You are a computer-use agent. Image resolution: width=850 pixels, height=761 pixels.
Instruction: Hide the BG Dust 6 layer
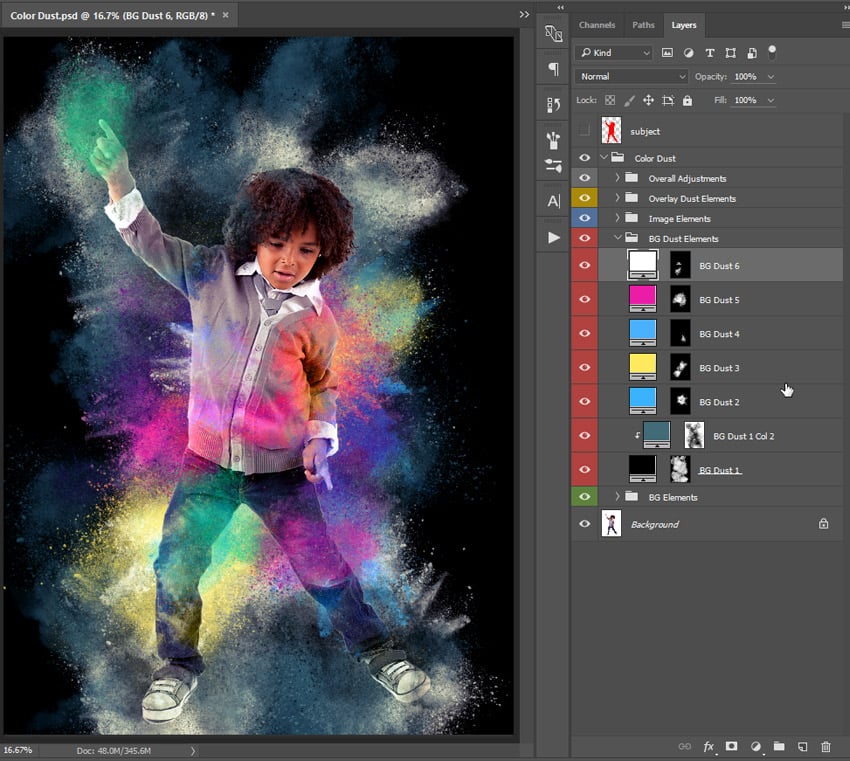coord(585,266)
